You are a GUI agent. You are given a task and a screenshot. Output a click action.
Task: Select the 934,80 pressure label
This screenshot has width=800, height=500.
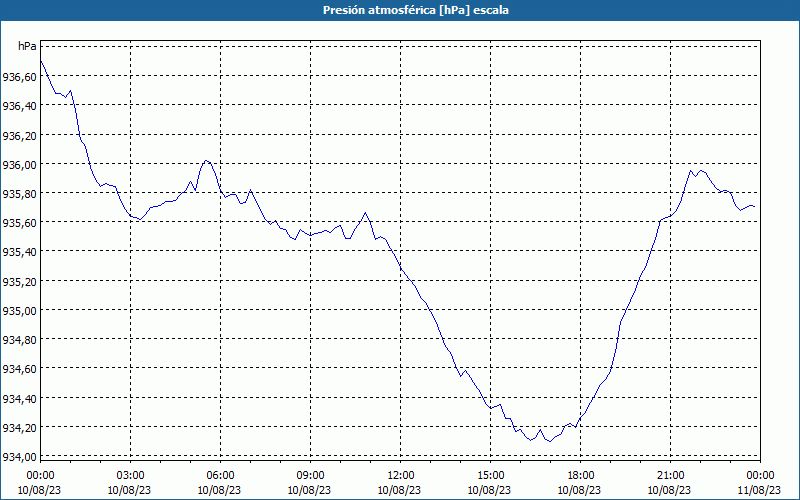19,340
